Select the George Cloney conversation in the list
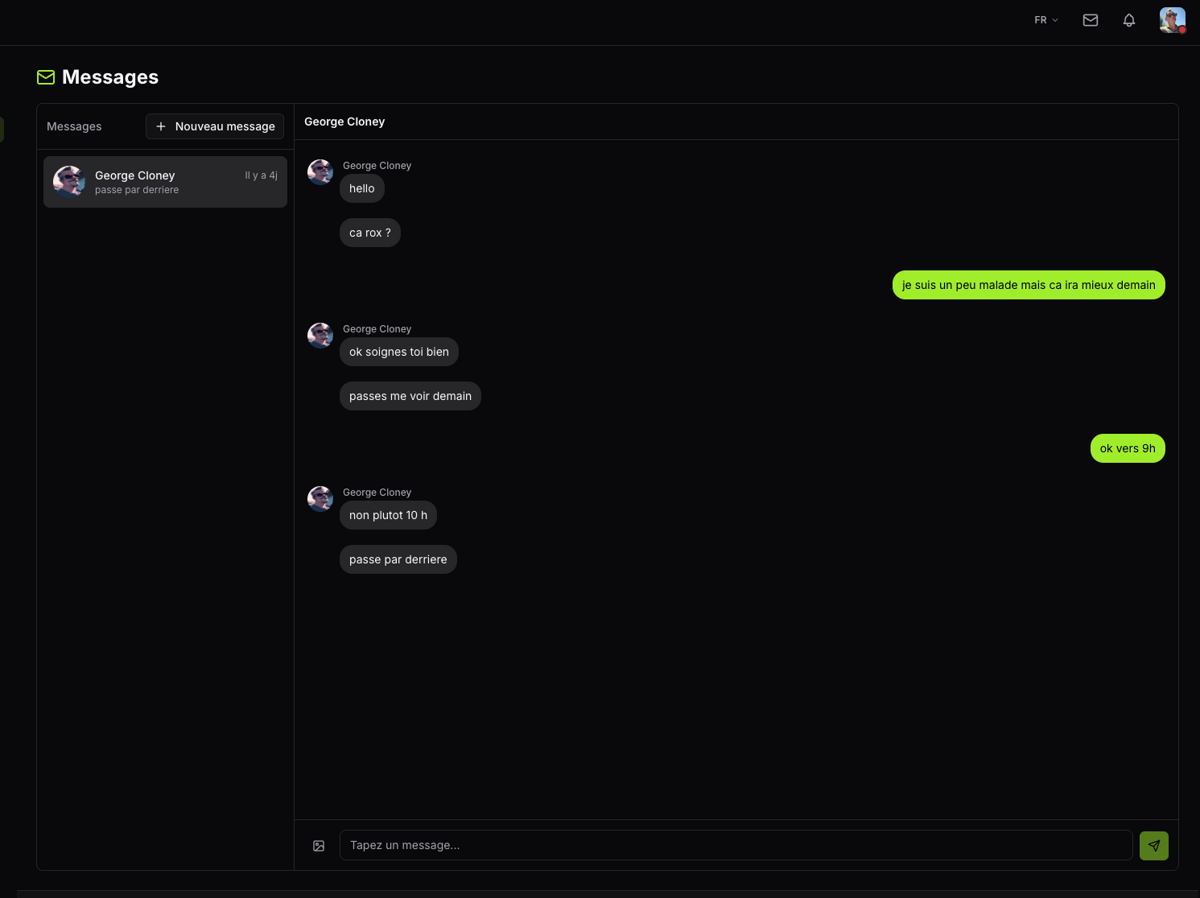The width and height of the screenshot is (1200, 898). pyautogui.click(x=165, y=182)
